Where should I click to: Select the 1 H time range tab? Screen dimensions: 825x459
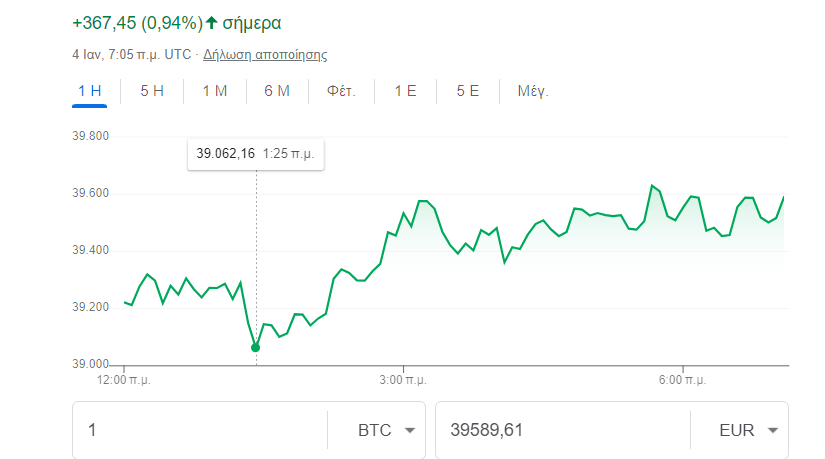[x=90, y=91]
